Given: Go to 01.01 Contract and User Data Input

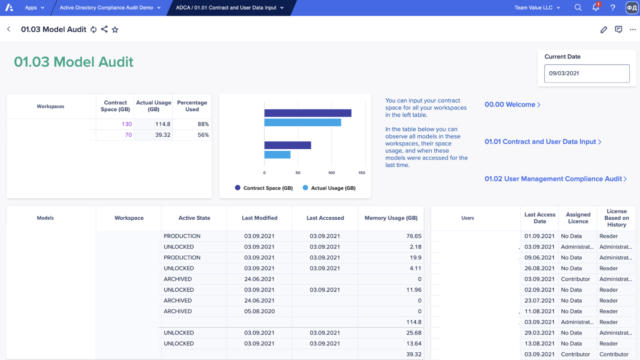Looking at the screenshot, I should pos(543,142).
